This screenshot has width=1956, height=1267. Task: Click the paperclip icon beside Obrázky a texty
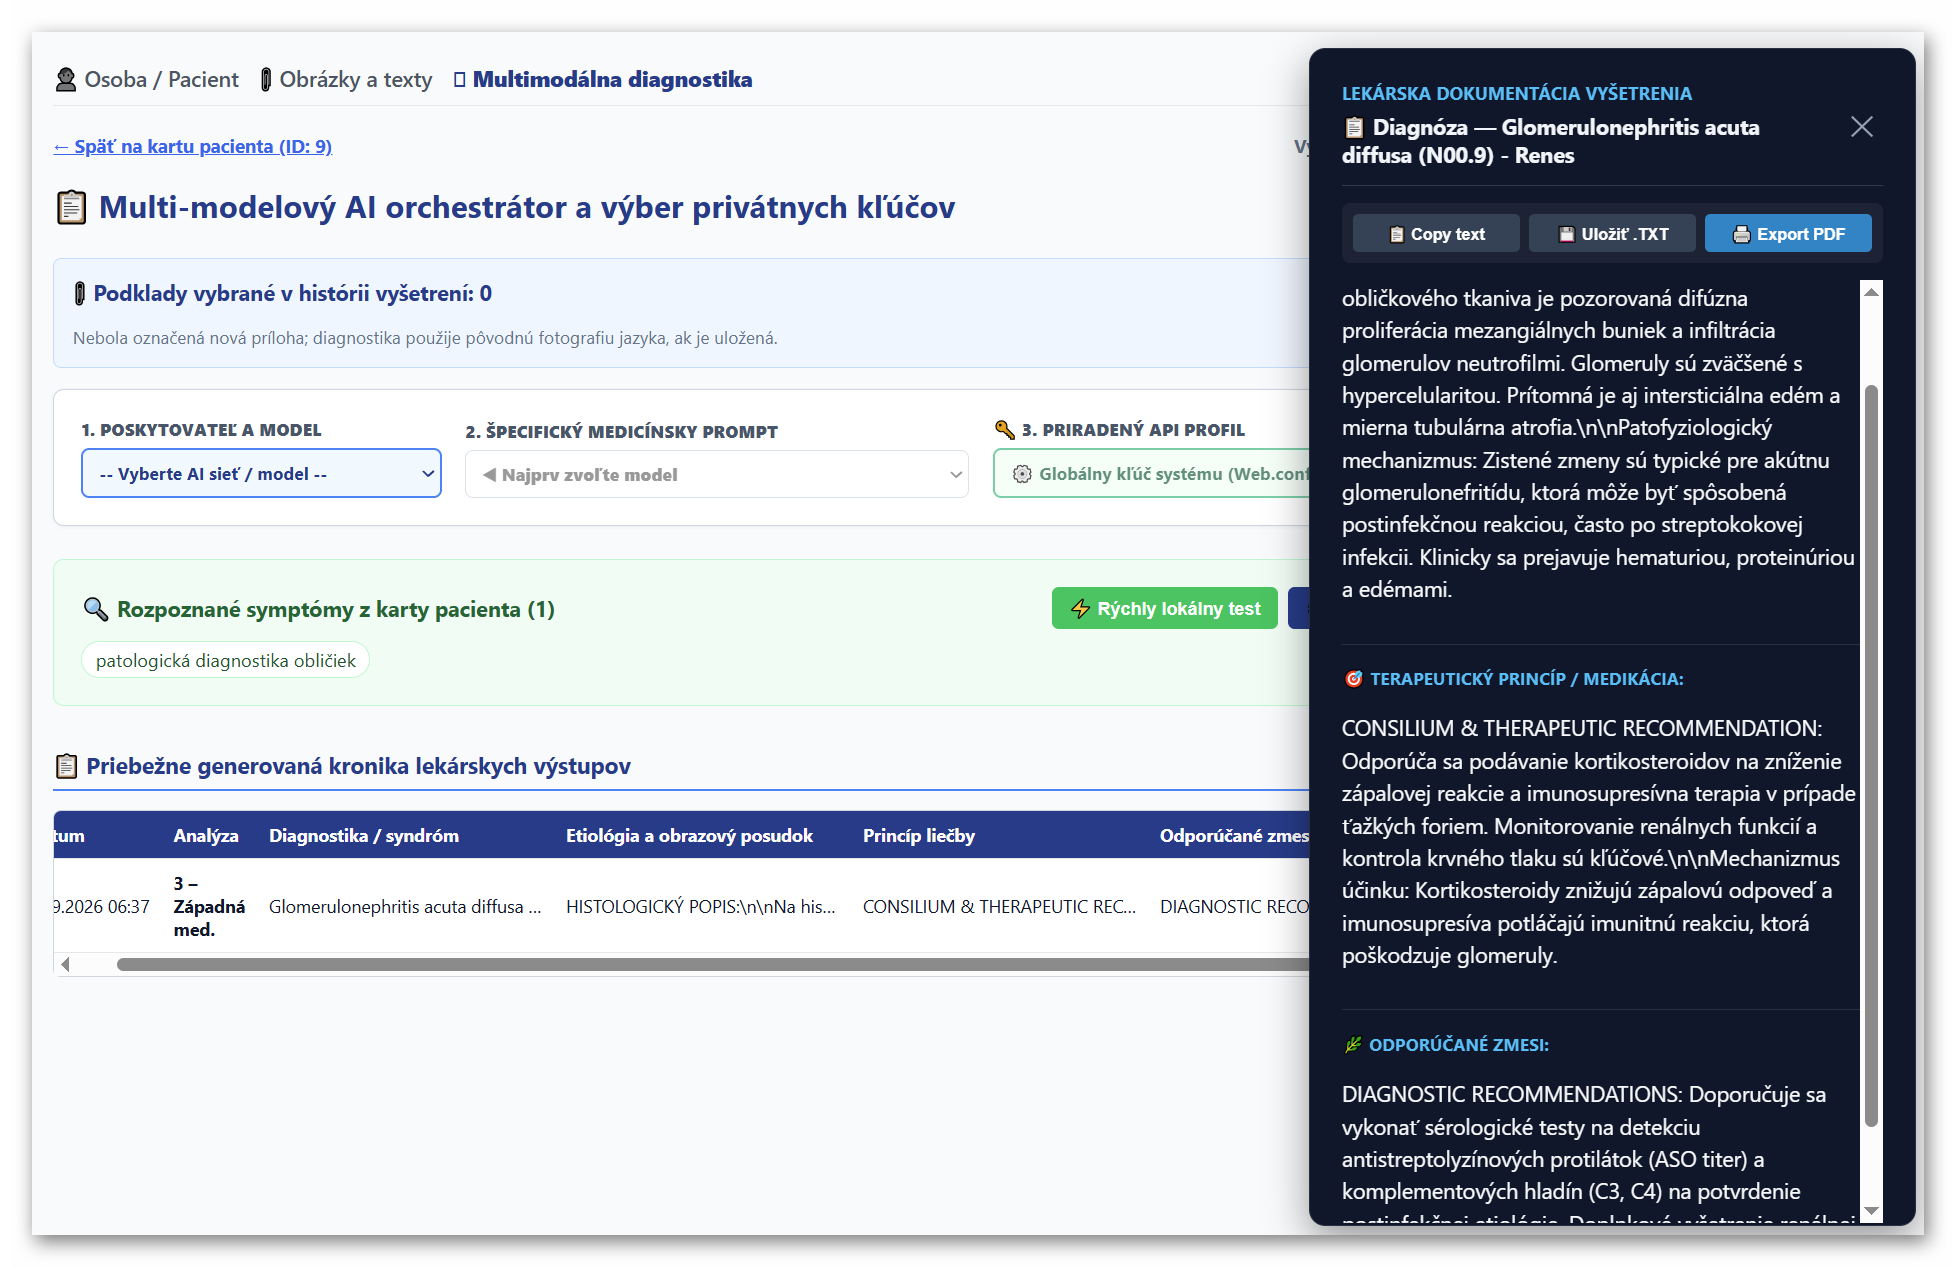tap(266, 79)
